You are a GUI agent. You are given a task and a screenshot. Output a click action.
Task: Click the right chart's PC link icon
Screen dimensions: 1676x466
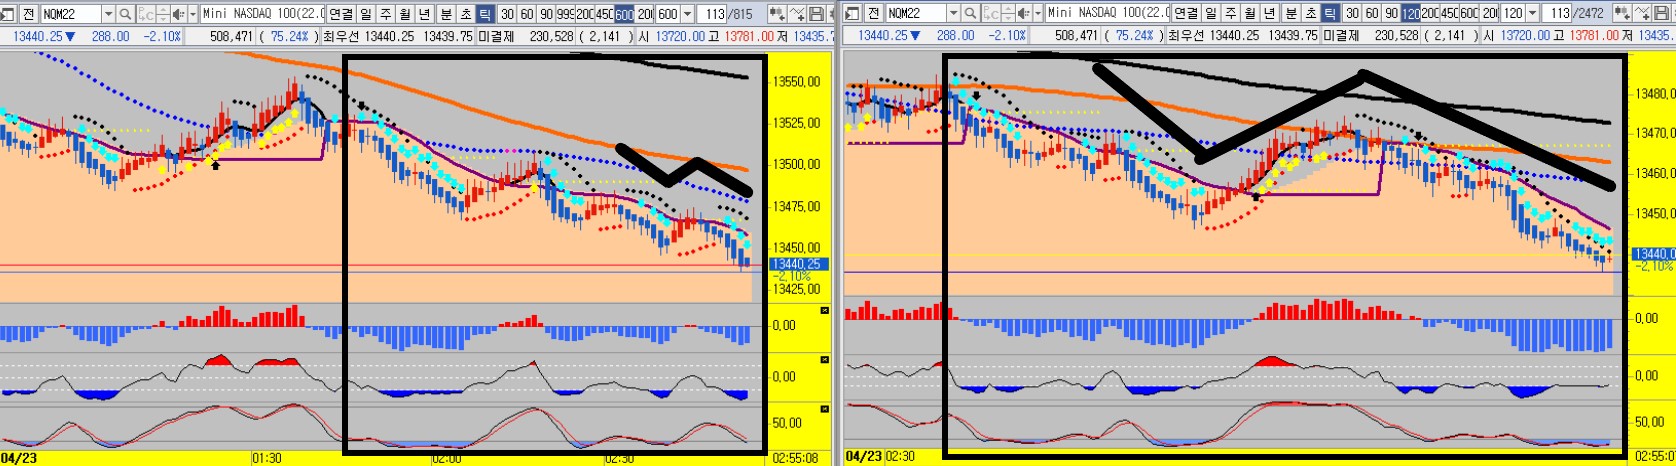(991, 14)
